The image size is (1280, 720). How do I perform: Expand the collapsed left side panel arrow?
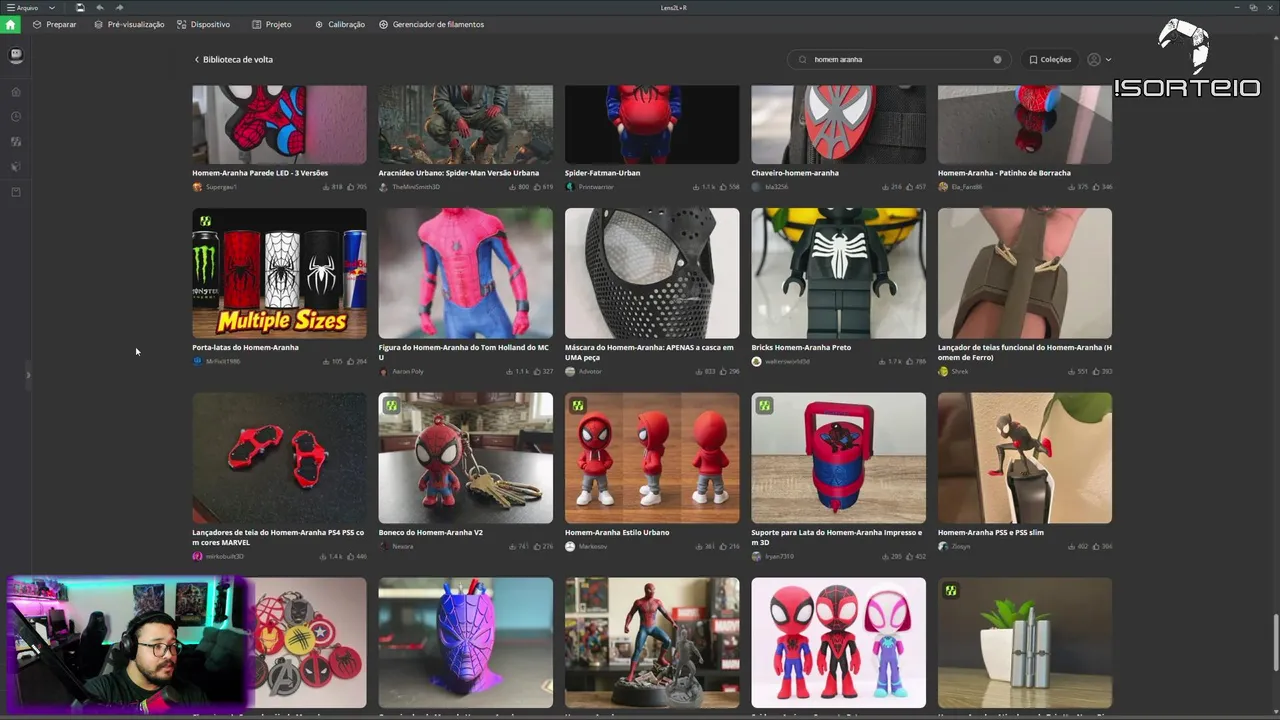[x=28, y=375]
